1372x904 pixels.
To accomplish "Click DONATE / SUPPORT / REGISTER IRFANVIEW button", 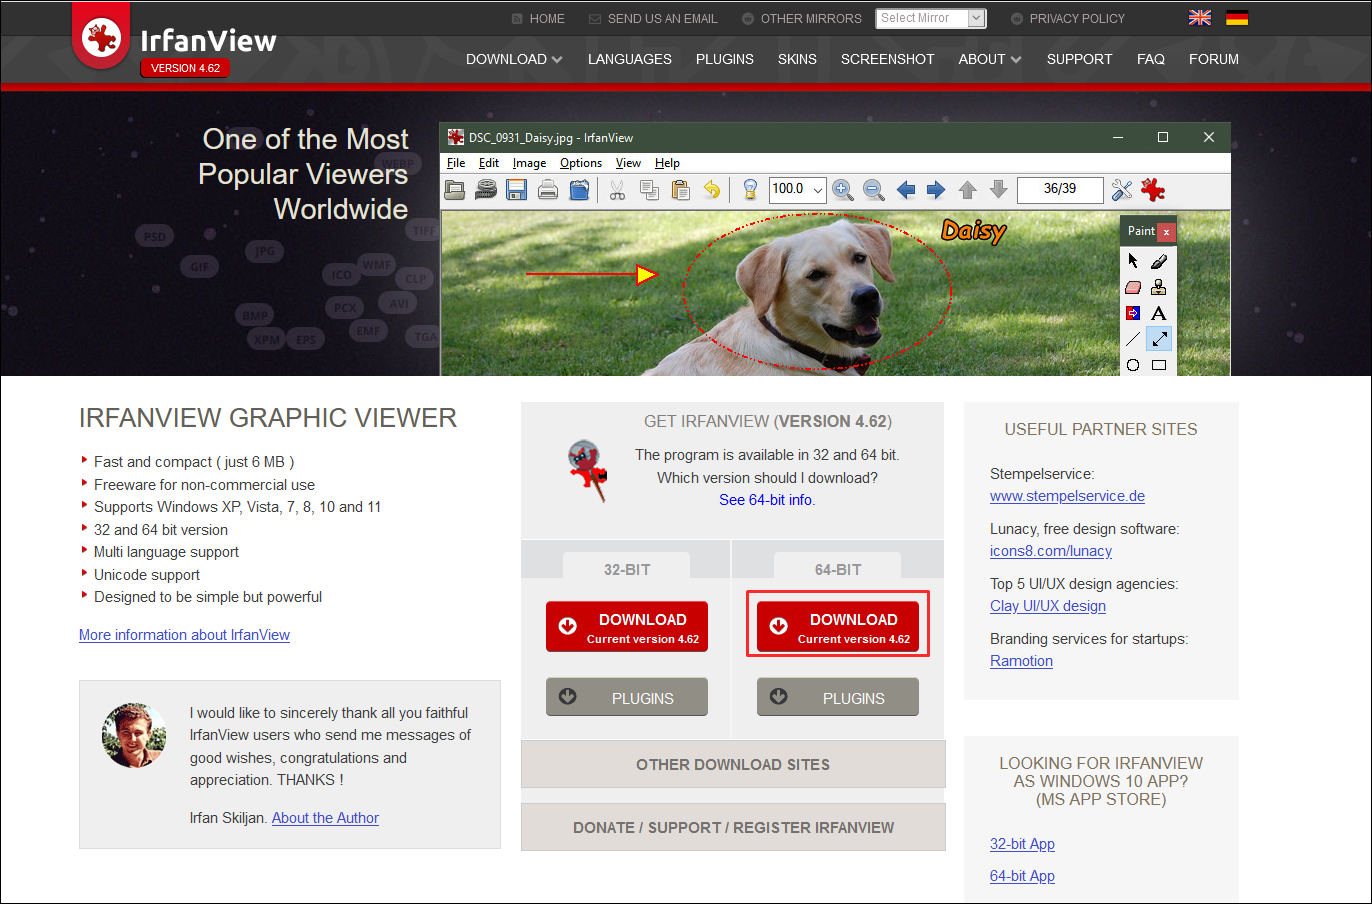I will pos(733,827).
